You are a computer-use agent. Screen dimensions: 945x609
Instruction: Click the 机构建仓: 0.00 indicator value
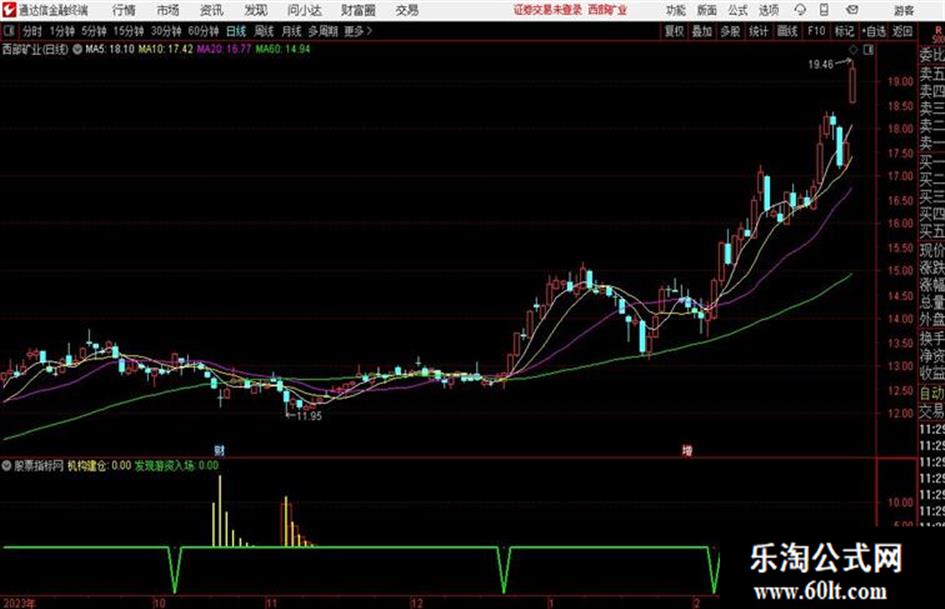[99, 465]
